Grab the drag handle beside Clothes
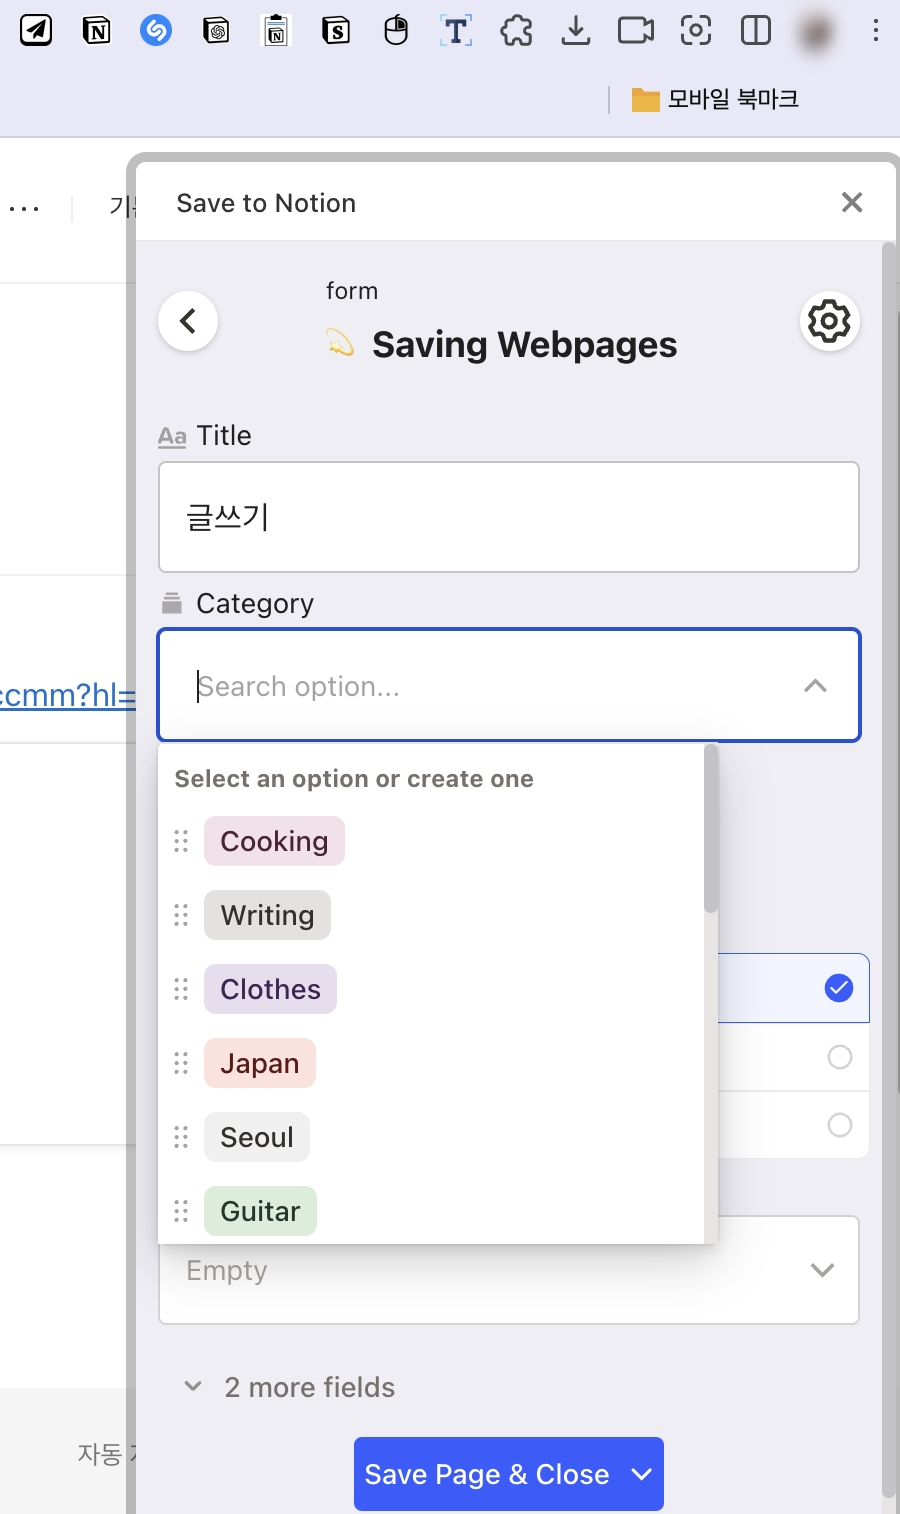 tap(181, 989)
